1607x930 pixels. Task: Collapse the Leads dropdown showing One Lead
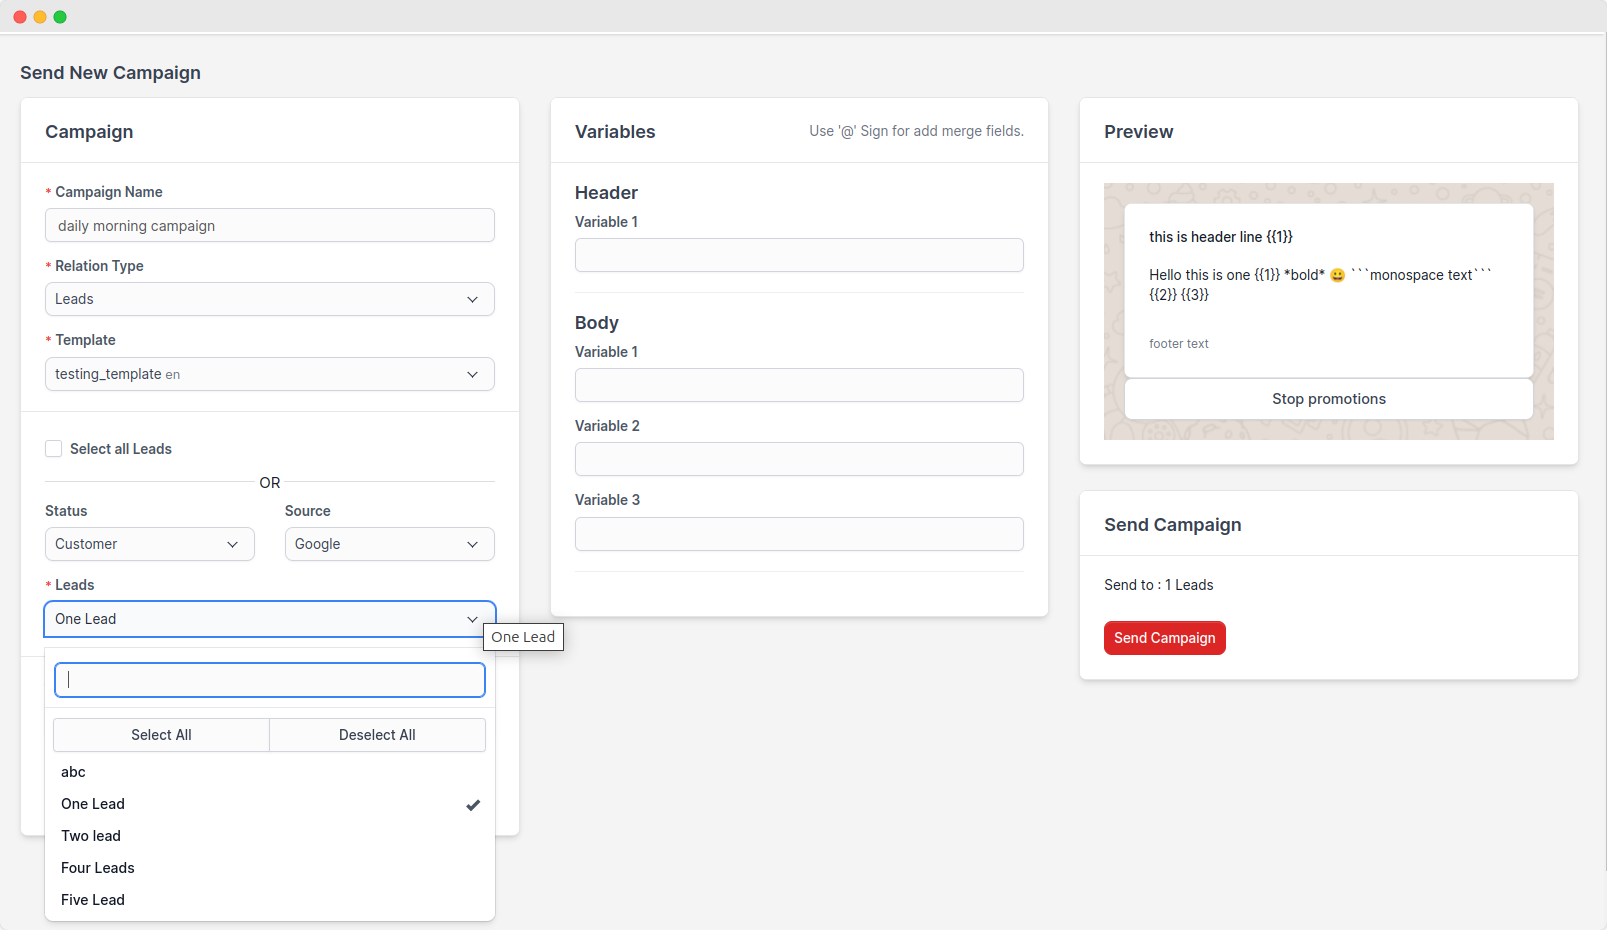269,619
